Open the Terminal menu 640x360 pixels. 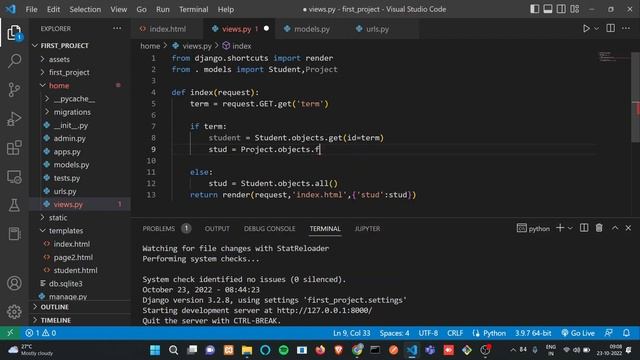[x=193, y=9]
